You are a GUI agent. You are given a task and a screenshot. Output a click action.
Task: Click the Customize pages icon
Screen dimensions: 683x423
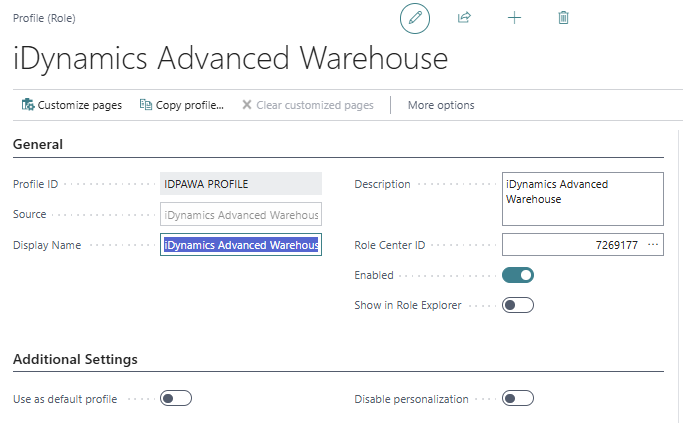[28, 105]
